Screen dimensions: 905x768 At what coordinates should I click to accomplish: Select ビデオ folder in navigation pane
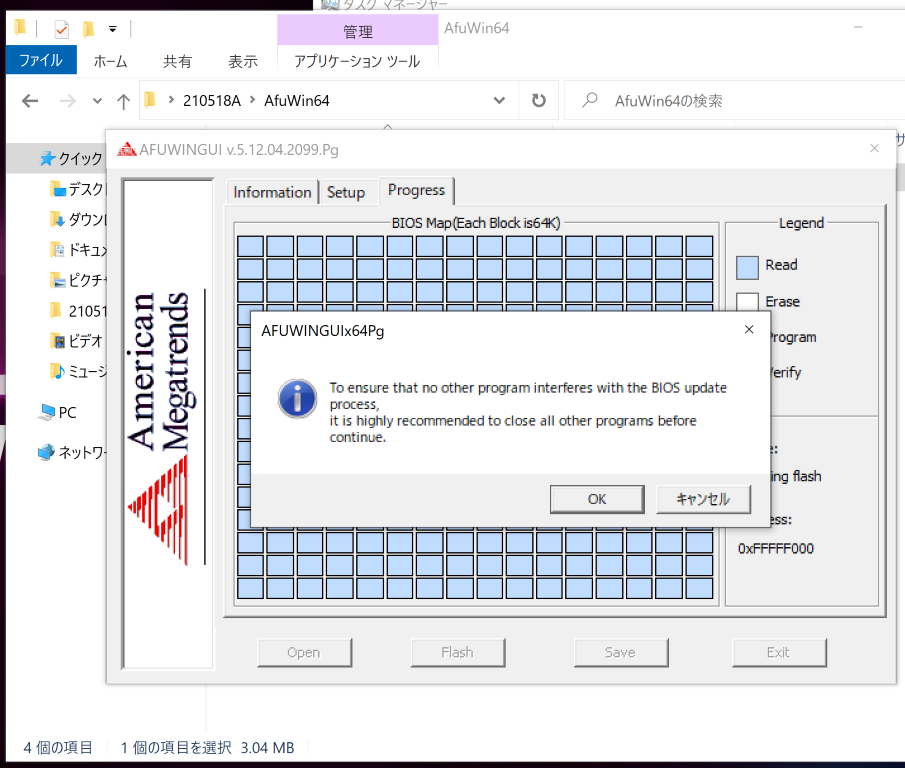pyautogui.click(x=78, y=341)
